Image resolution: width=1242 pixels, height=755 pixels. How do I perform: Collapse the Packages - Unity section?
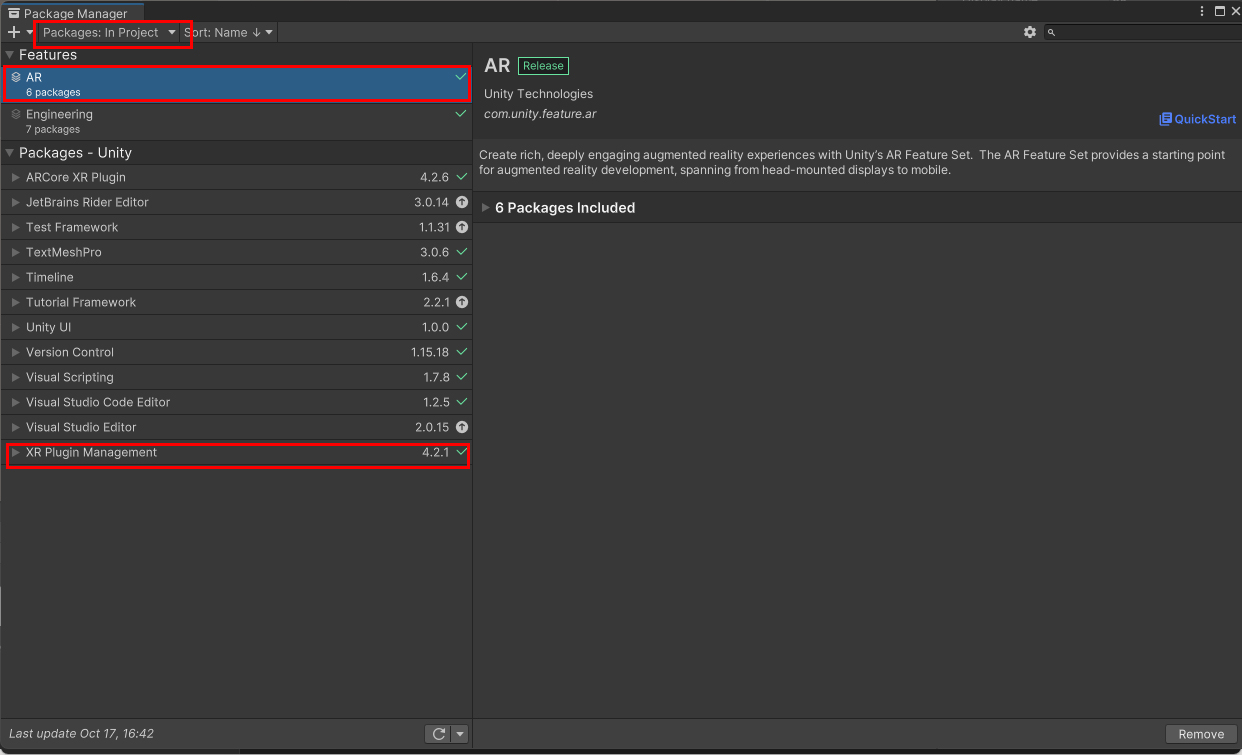(x=10, y=153)
